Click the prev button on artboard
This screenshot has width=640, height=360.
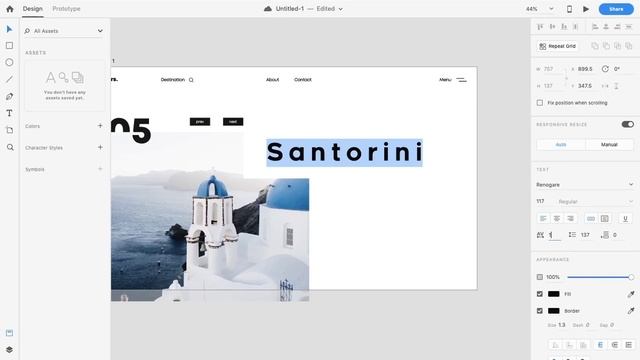click(200, 122)
